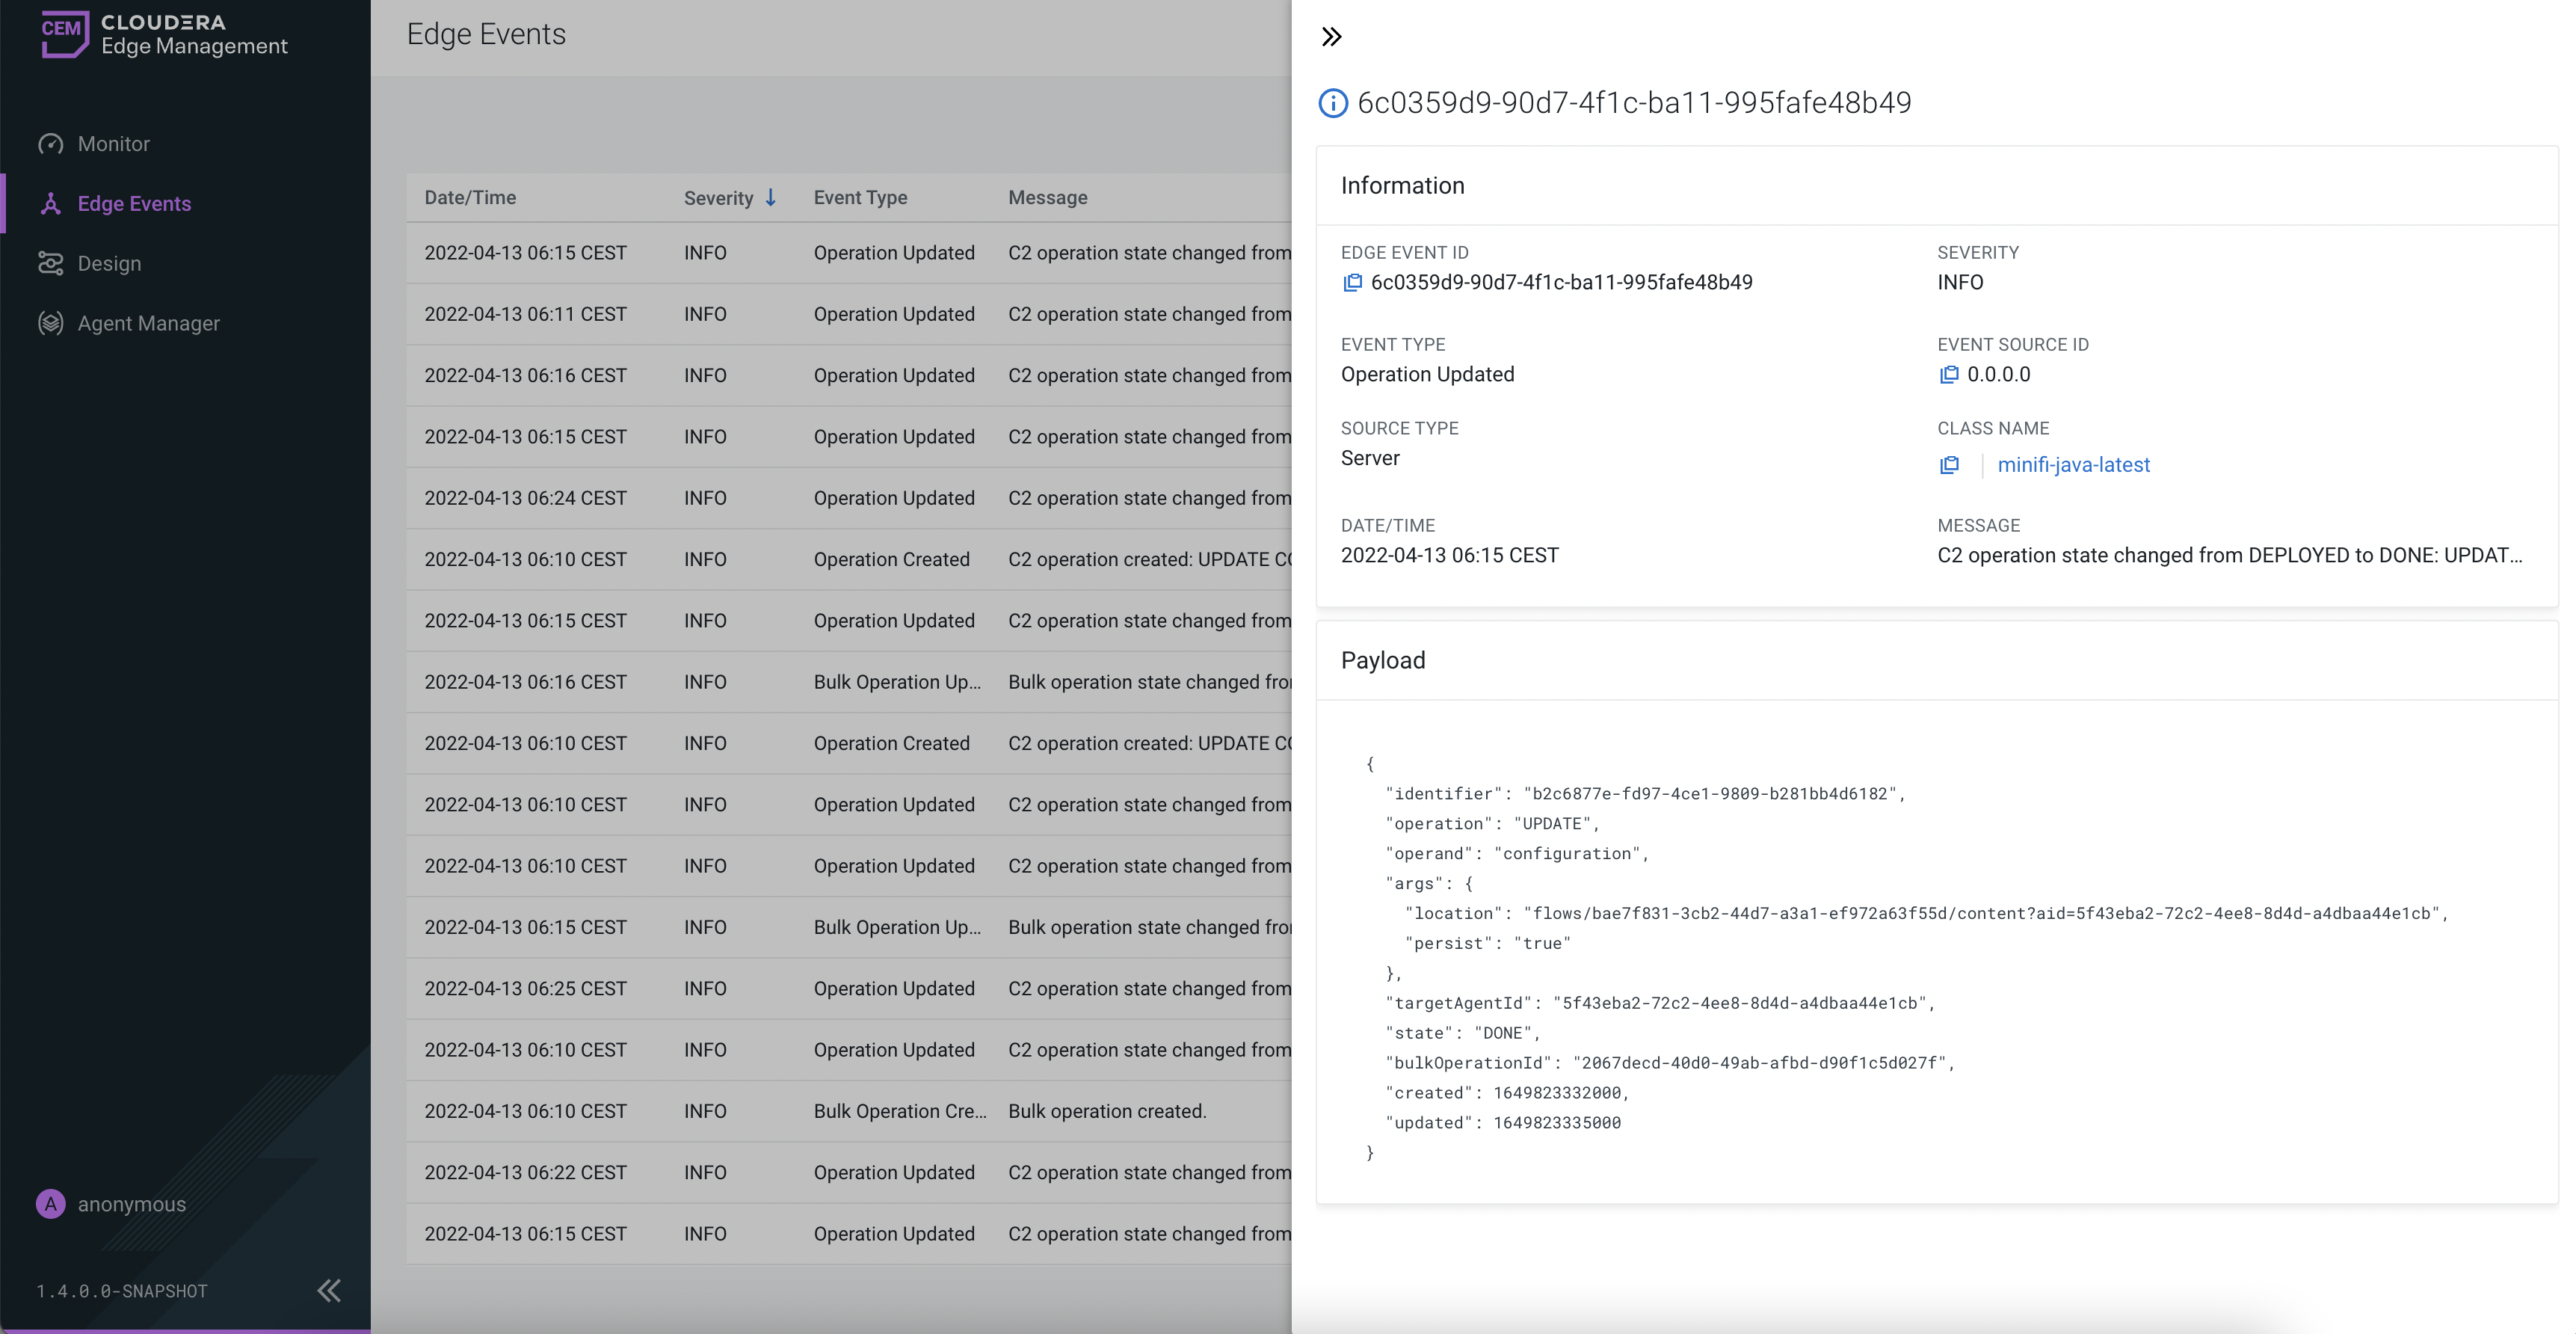Collapse the event details side panel
Viewport: 2576px width, 1334px height.
point(1331,37)
